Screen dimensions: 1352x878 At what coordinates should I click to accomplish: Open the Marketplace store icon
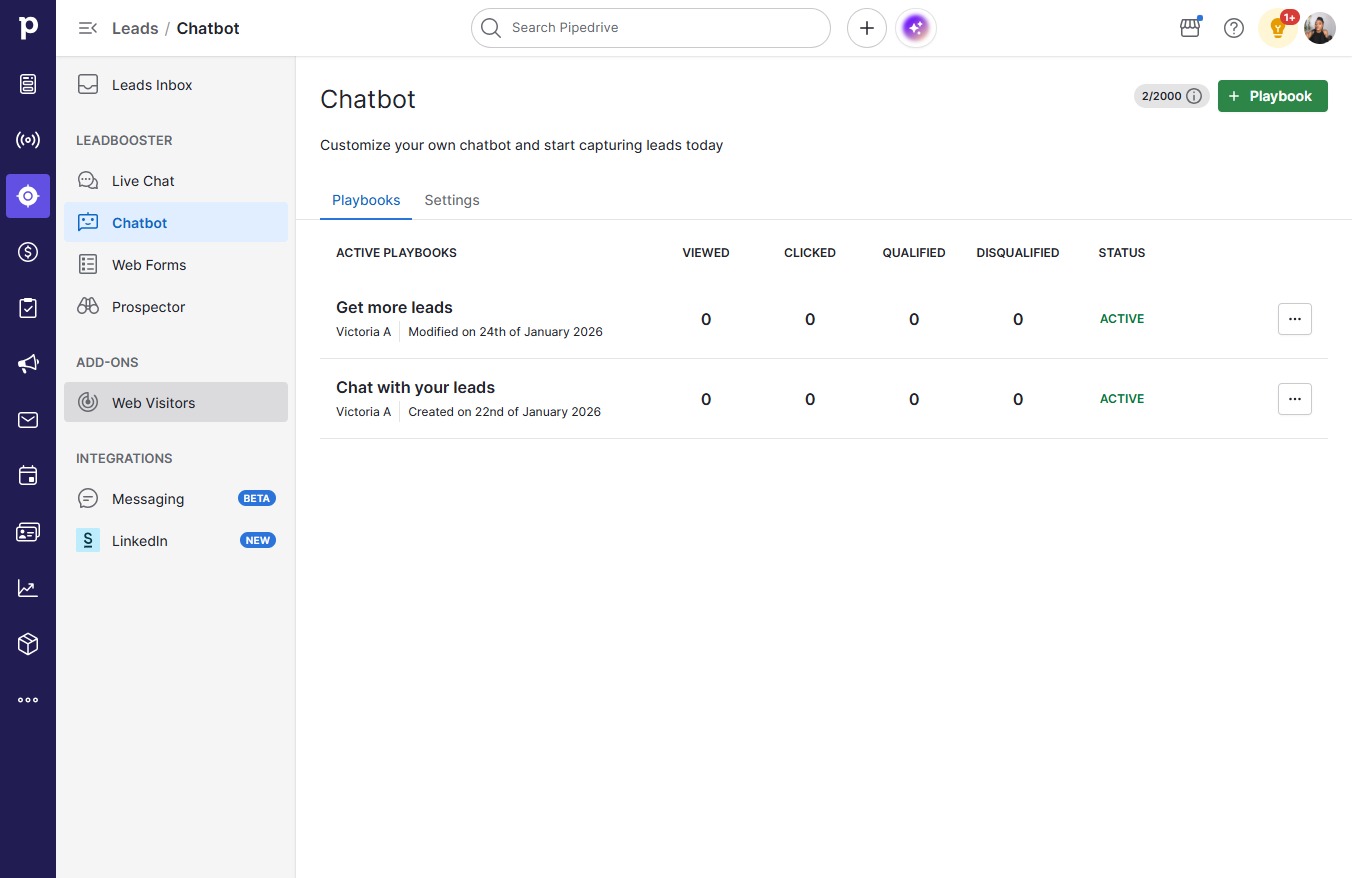1190,28
